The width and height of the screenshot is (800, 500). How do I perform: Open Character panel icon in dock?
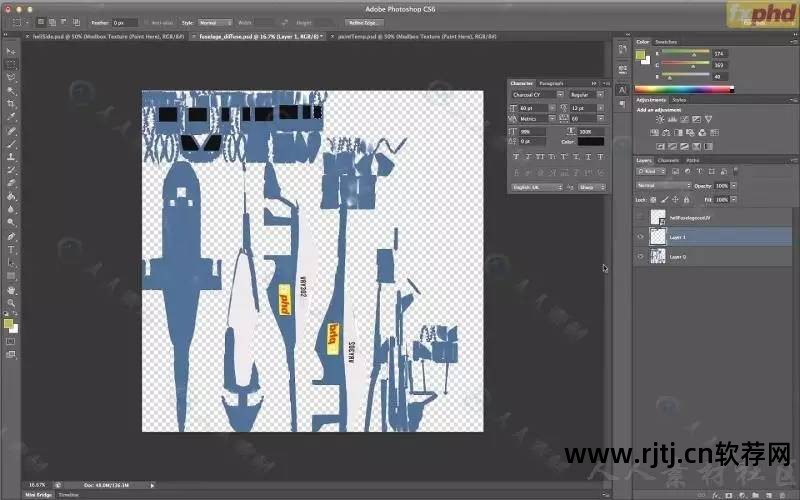tap(622, 90)
